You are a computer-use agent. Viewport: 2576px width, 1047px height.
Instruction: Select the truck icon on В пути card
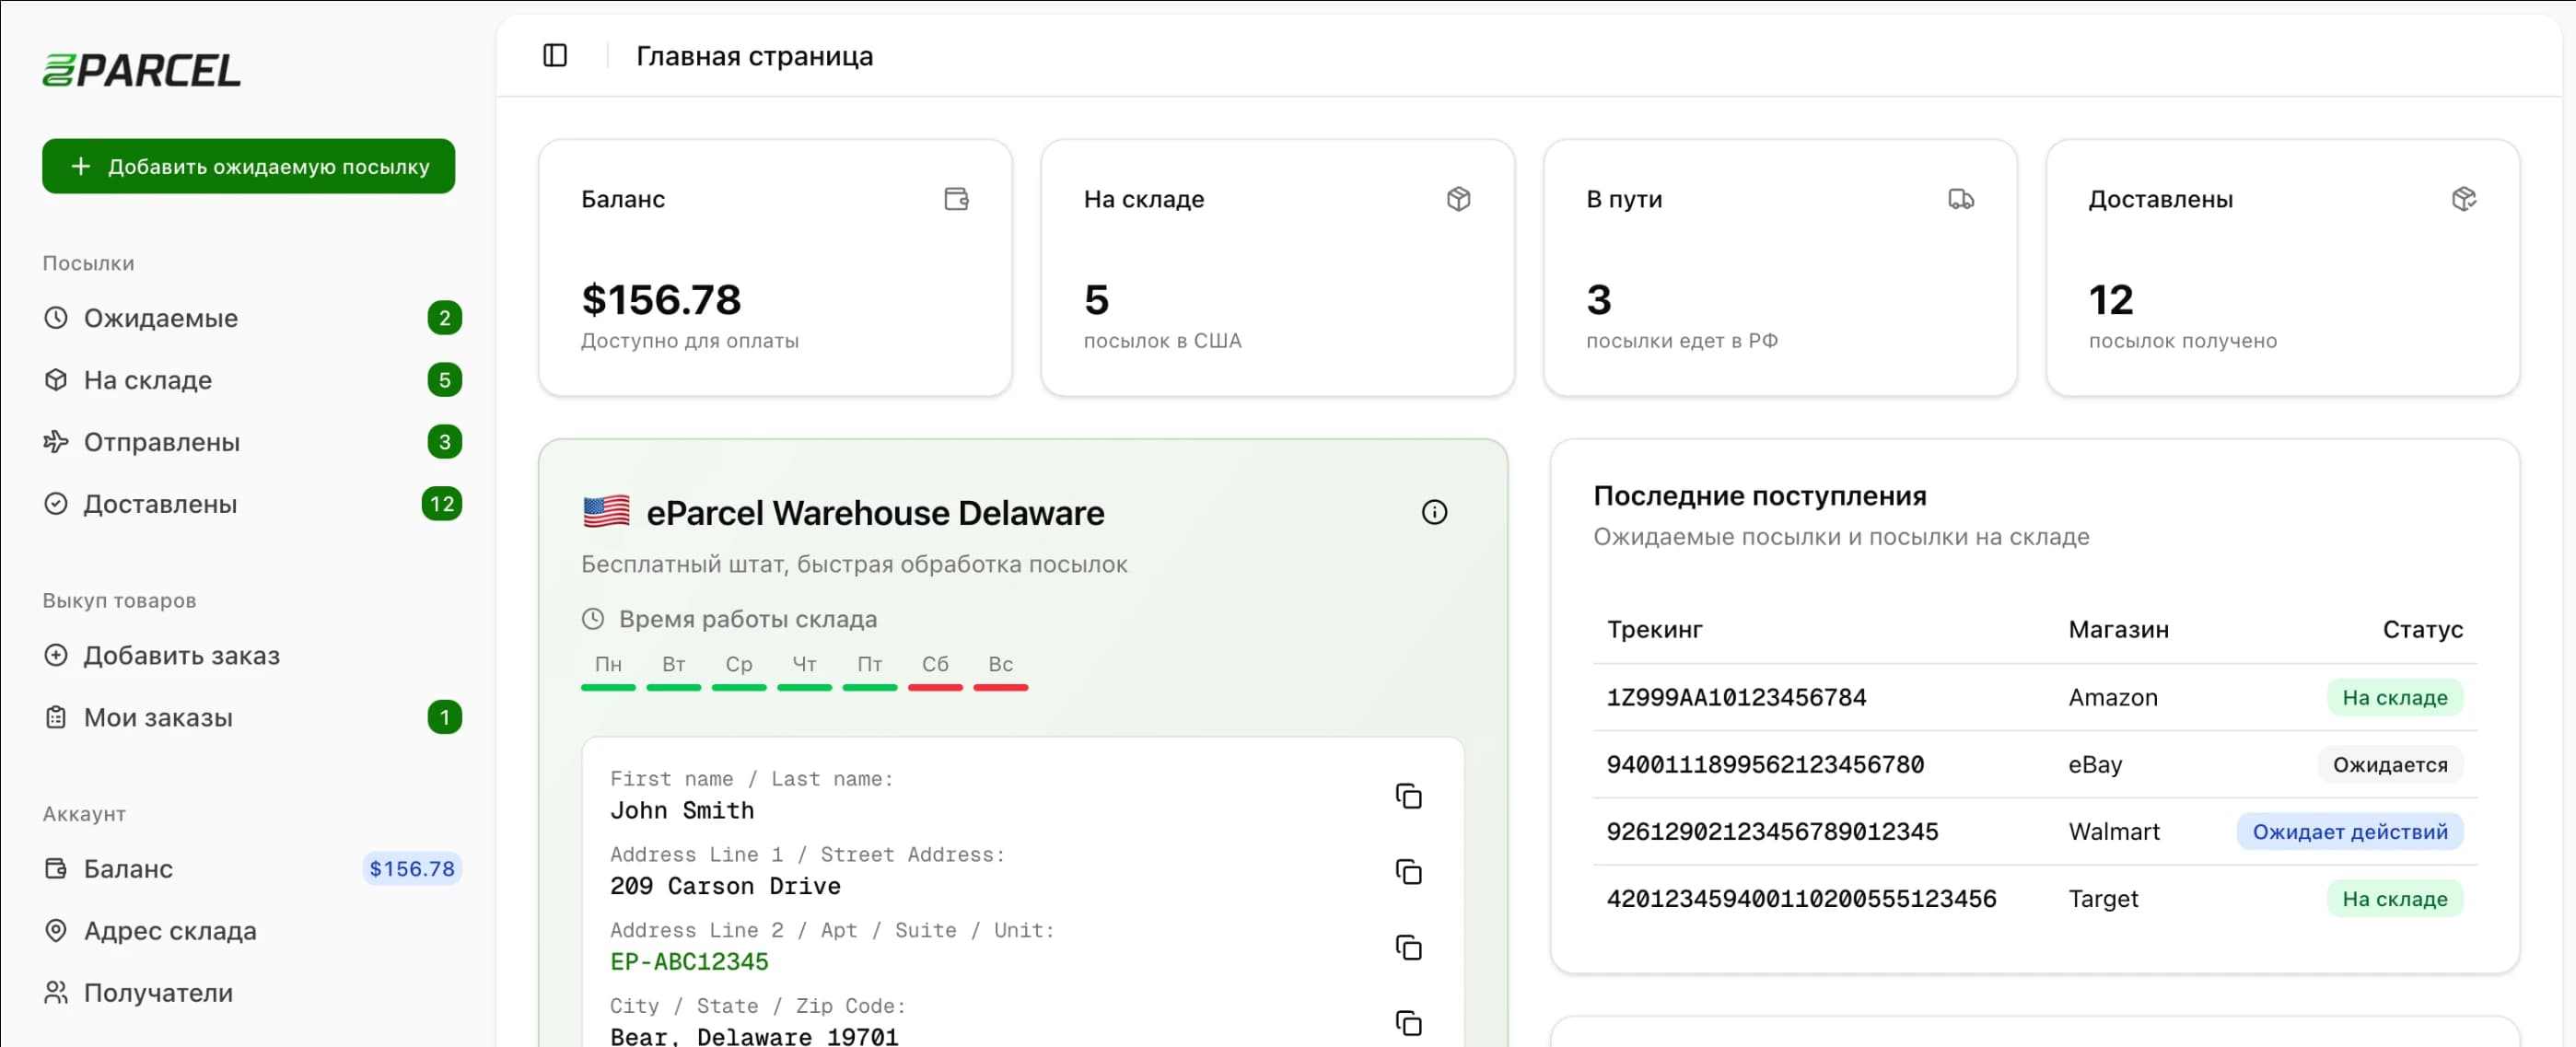tap(1961, 199)
